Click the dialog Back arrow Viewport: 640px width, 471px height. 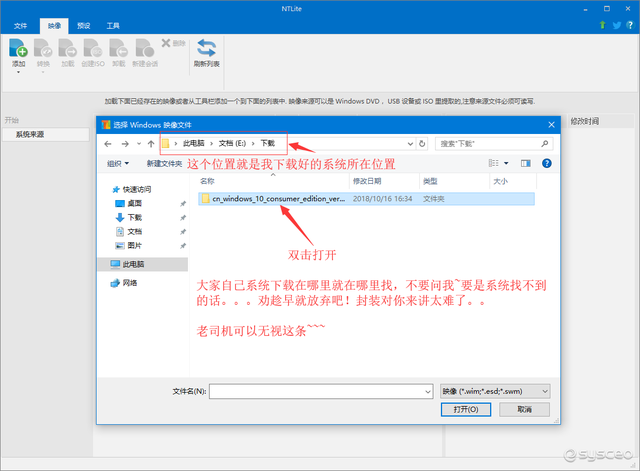click(x=108, y=144)
